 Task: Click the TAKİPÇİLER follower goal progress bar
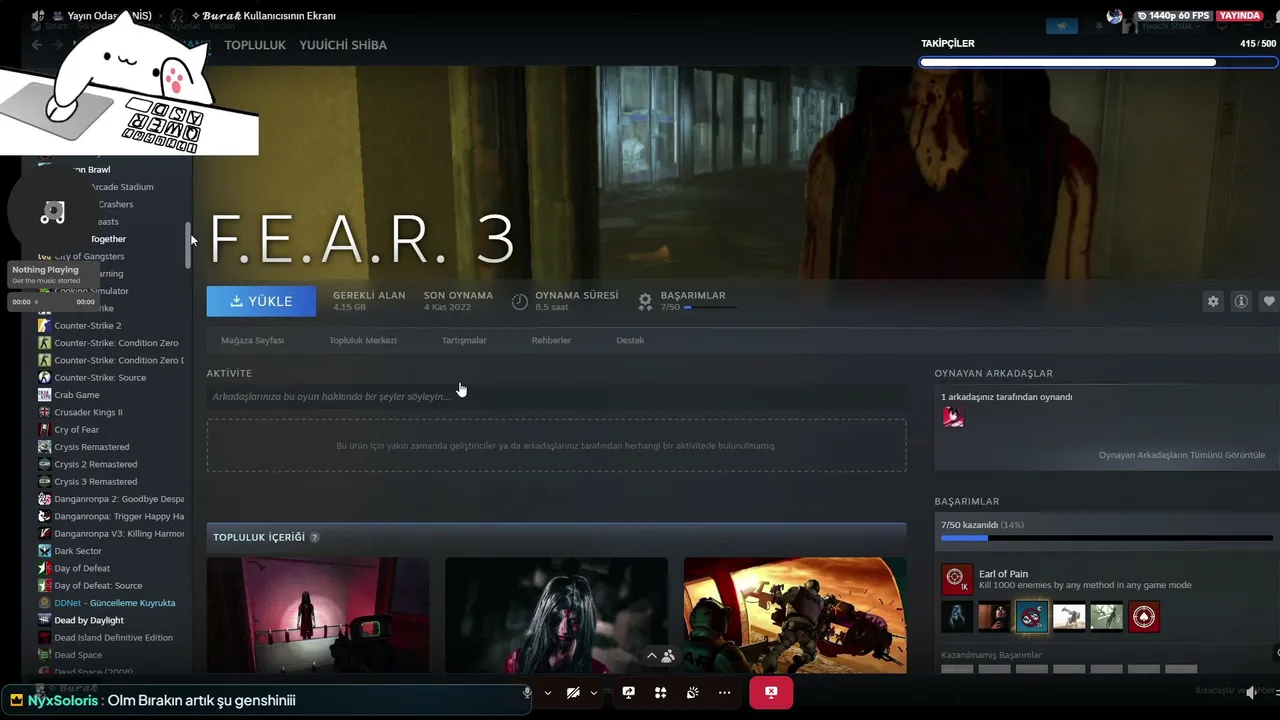click(x=1098, y=62)
